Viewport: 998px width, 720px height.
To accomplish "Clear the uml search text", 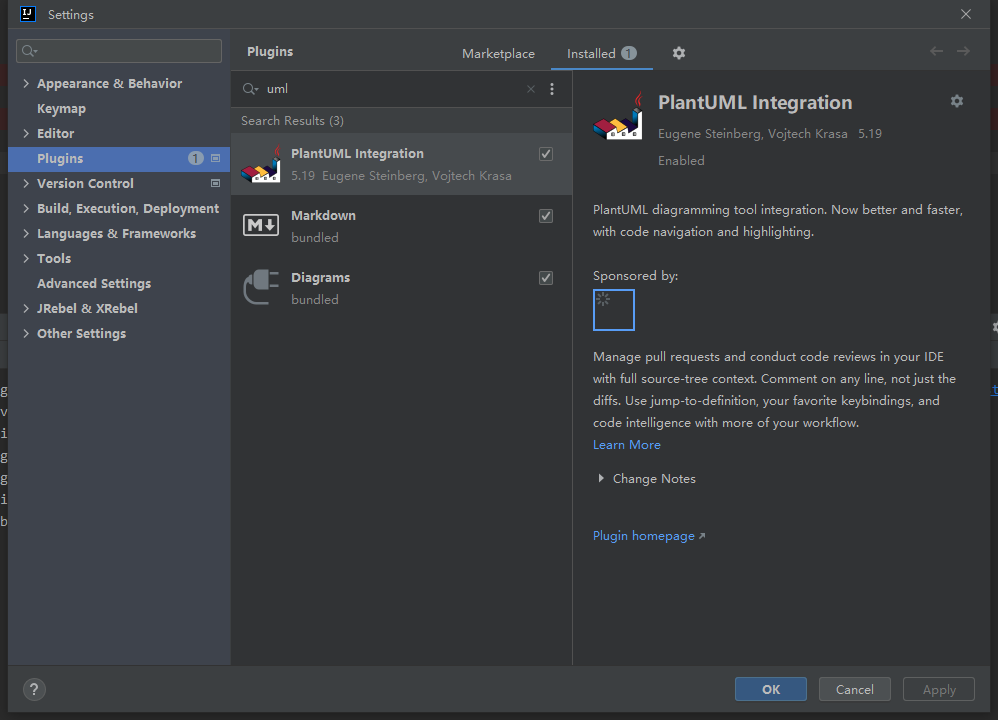I will (x=531, y=89).
